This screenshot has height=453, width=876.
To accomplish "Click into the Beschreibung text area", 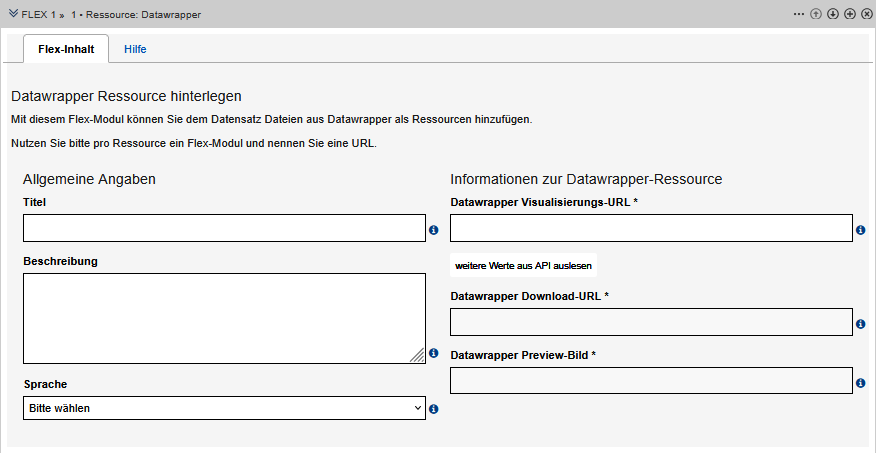I will click(225, 318).
